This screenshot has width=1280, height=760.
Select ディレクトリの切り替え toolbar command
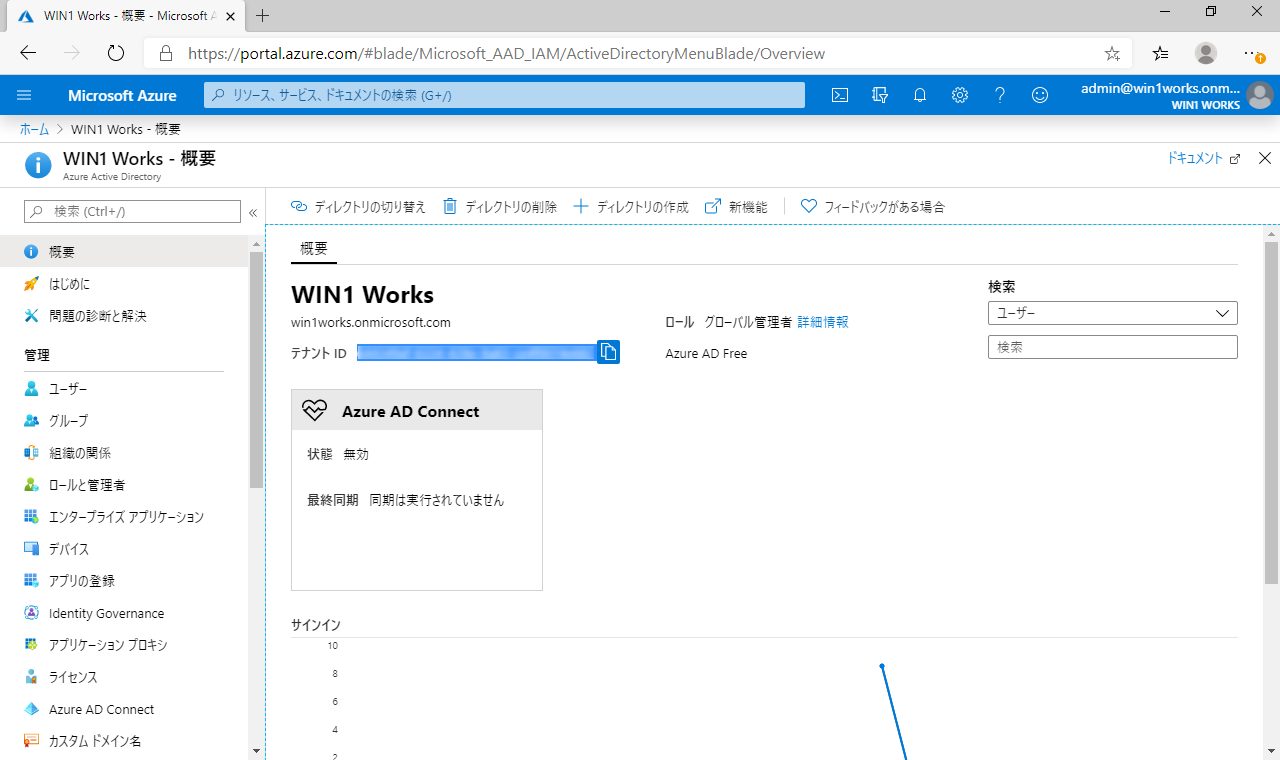(358, 207)
